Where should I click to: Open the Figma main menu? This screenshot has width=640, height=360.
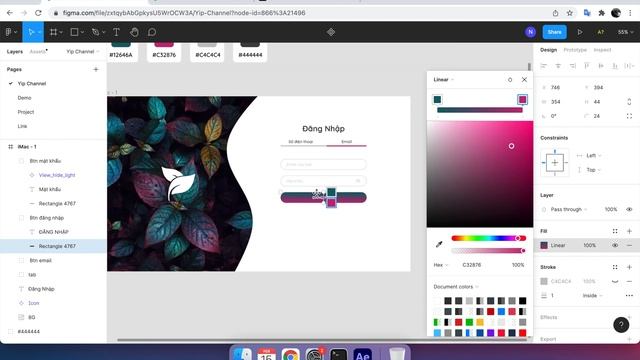coord(11,32)
